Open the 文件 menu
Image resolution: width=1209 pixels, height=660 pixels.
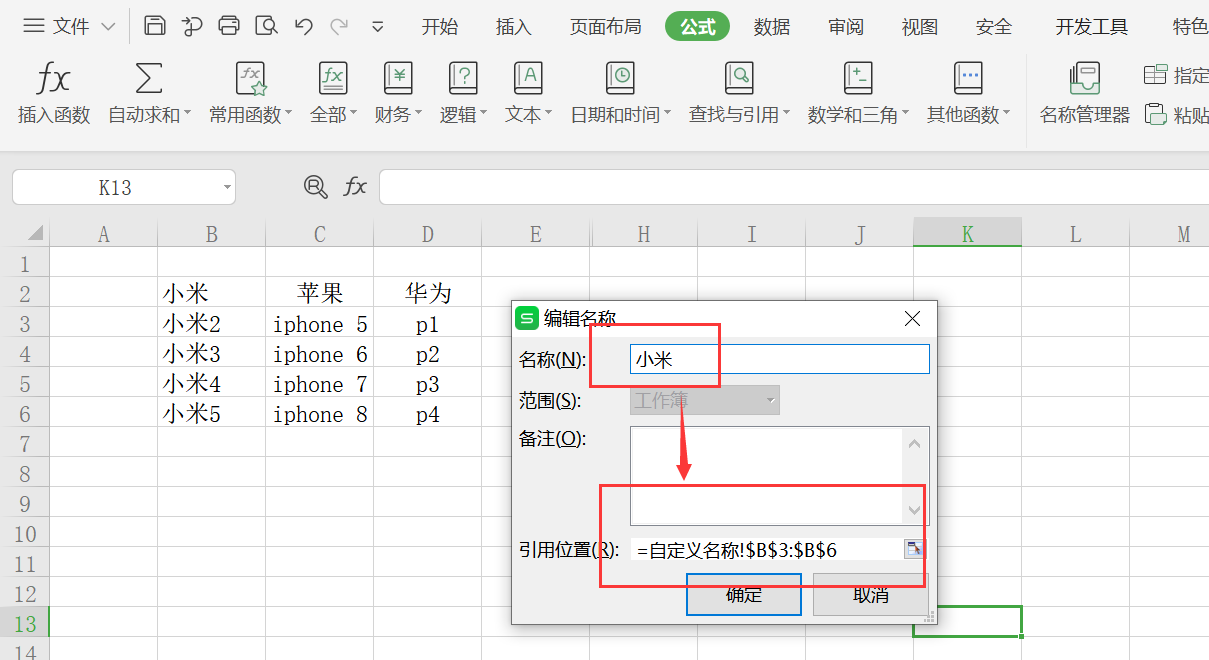[x=69, y=26]
